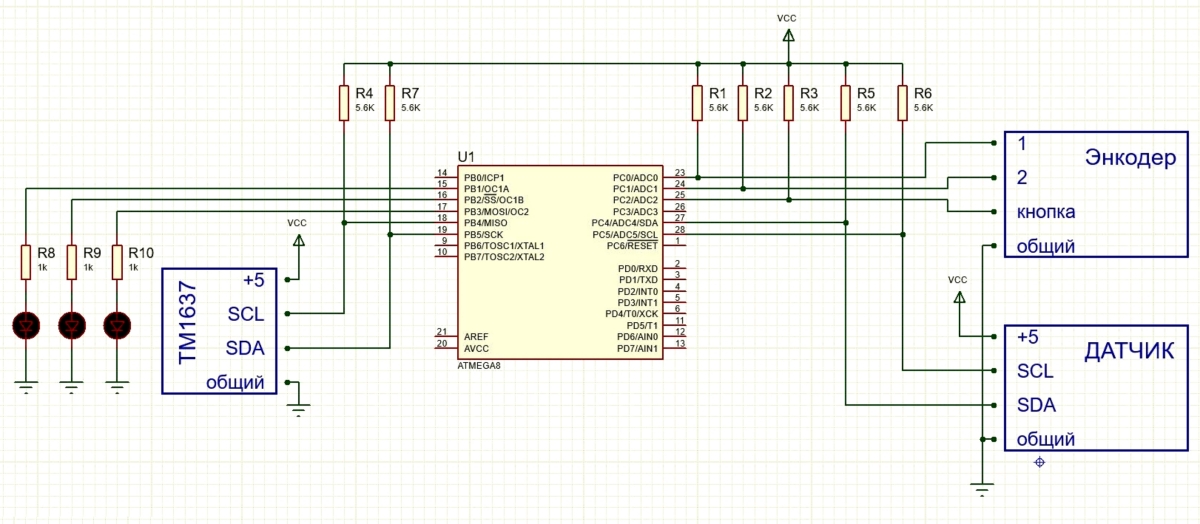Click the SCL terminal of TM1637
Image resolution: width=1200 pixels, height=524 pixels.
[246, 314]
